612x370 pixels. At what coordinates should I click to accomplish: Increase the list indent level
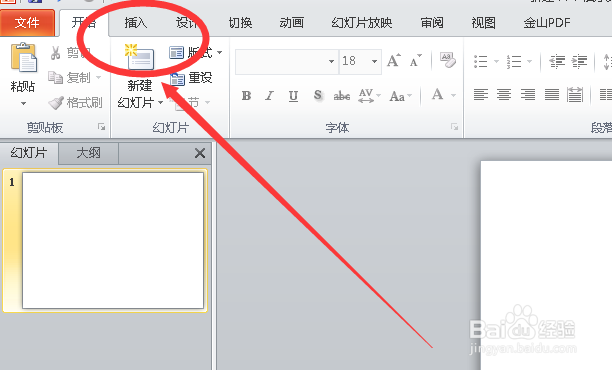[579, 61]
